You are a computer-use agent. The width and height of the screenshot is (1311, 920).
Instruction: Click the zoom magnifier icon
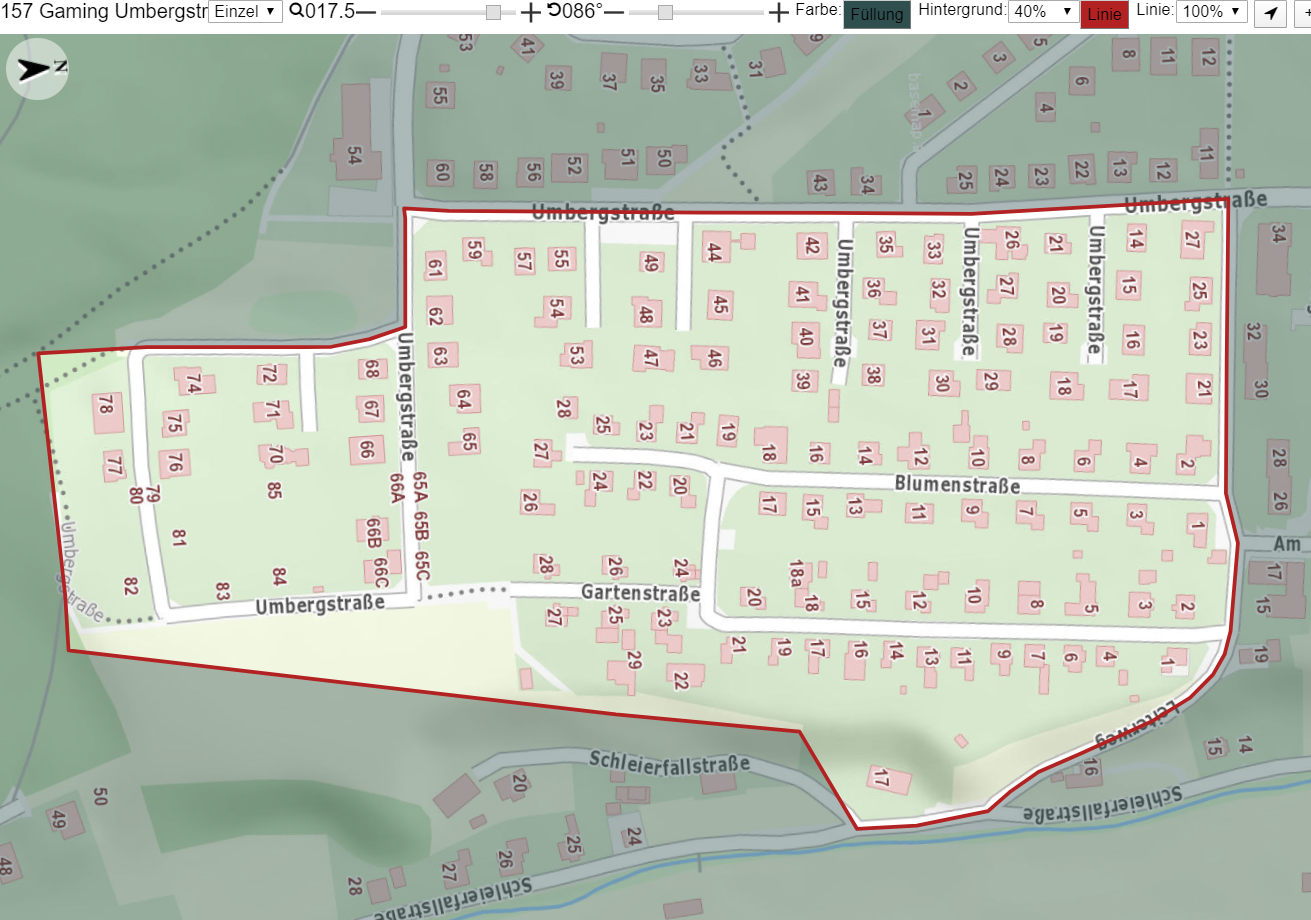(297, 12)
